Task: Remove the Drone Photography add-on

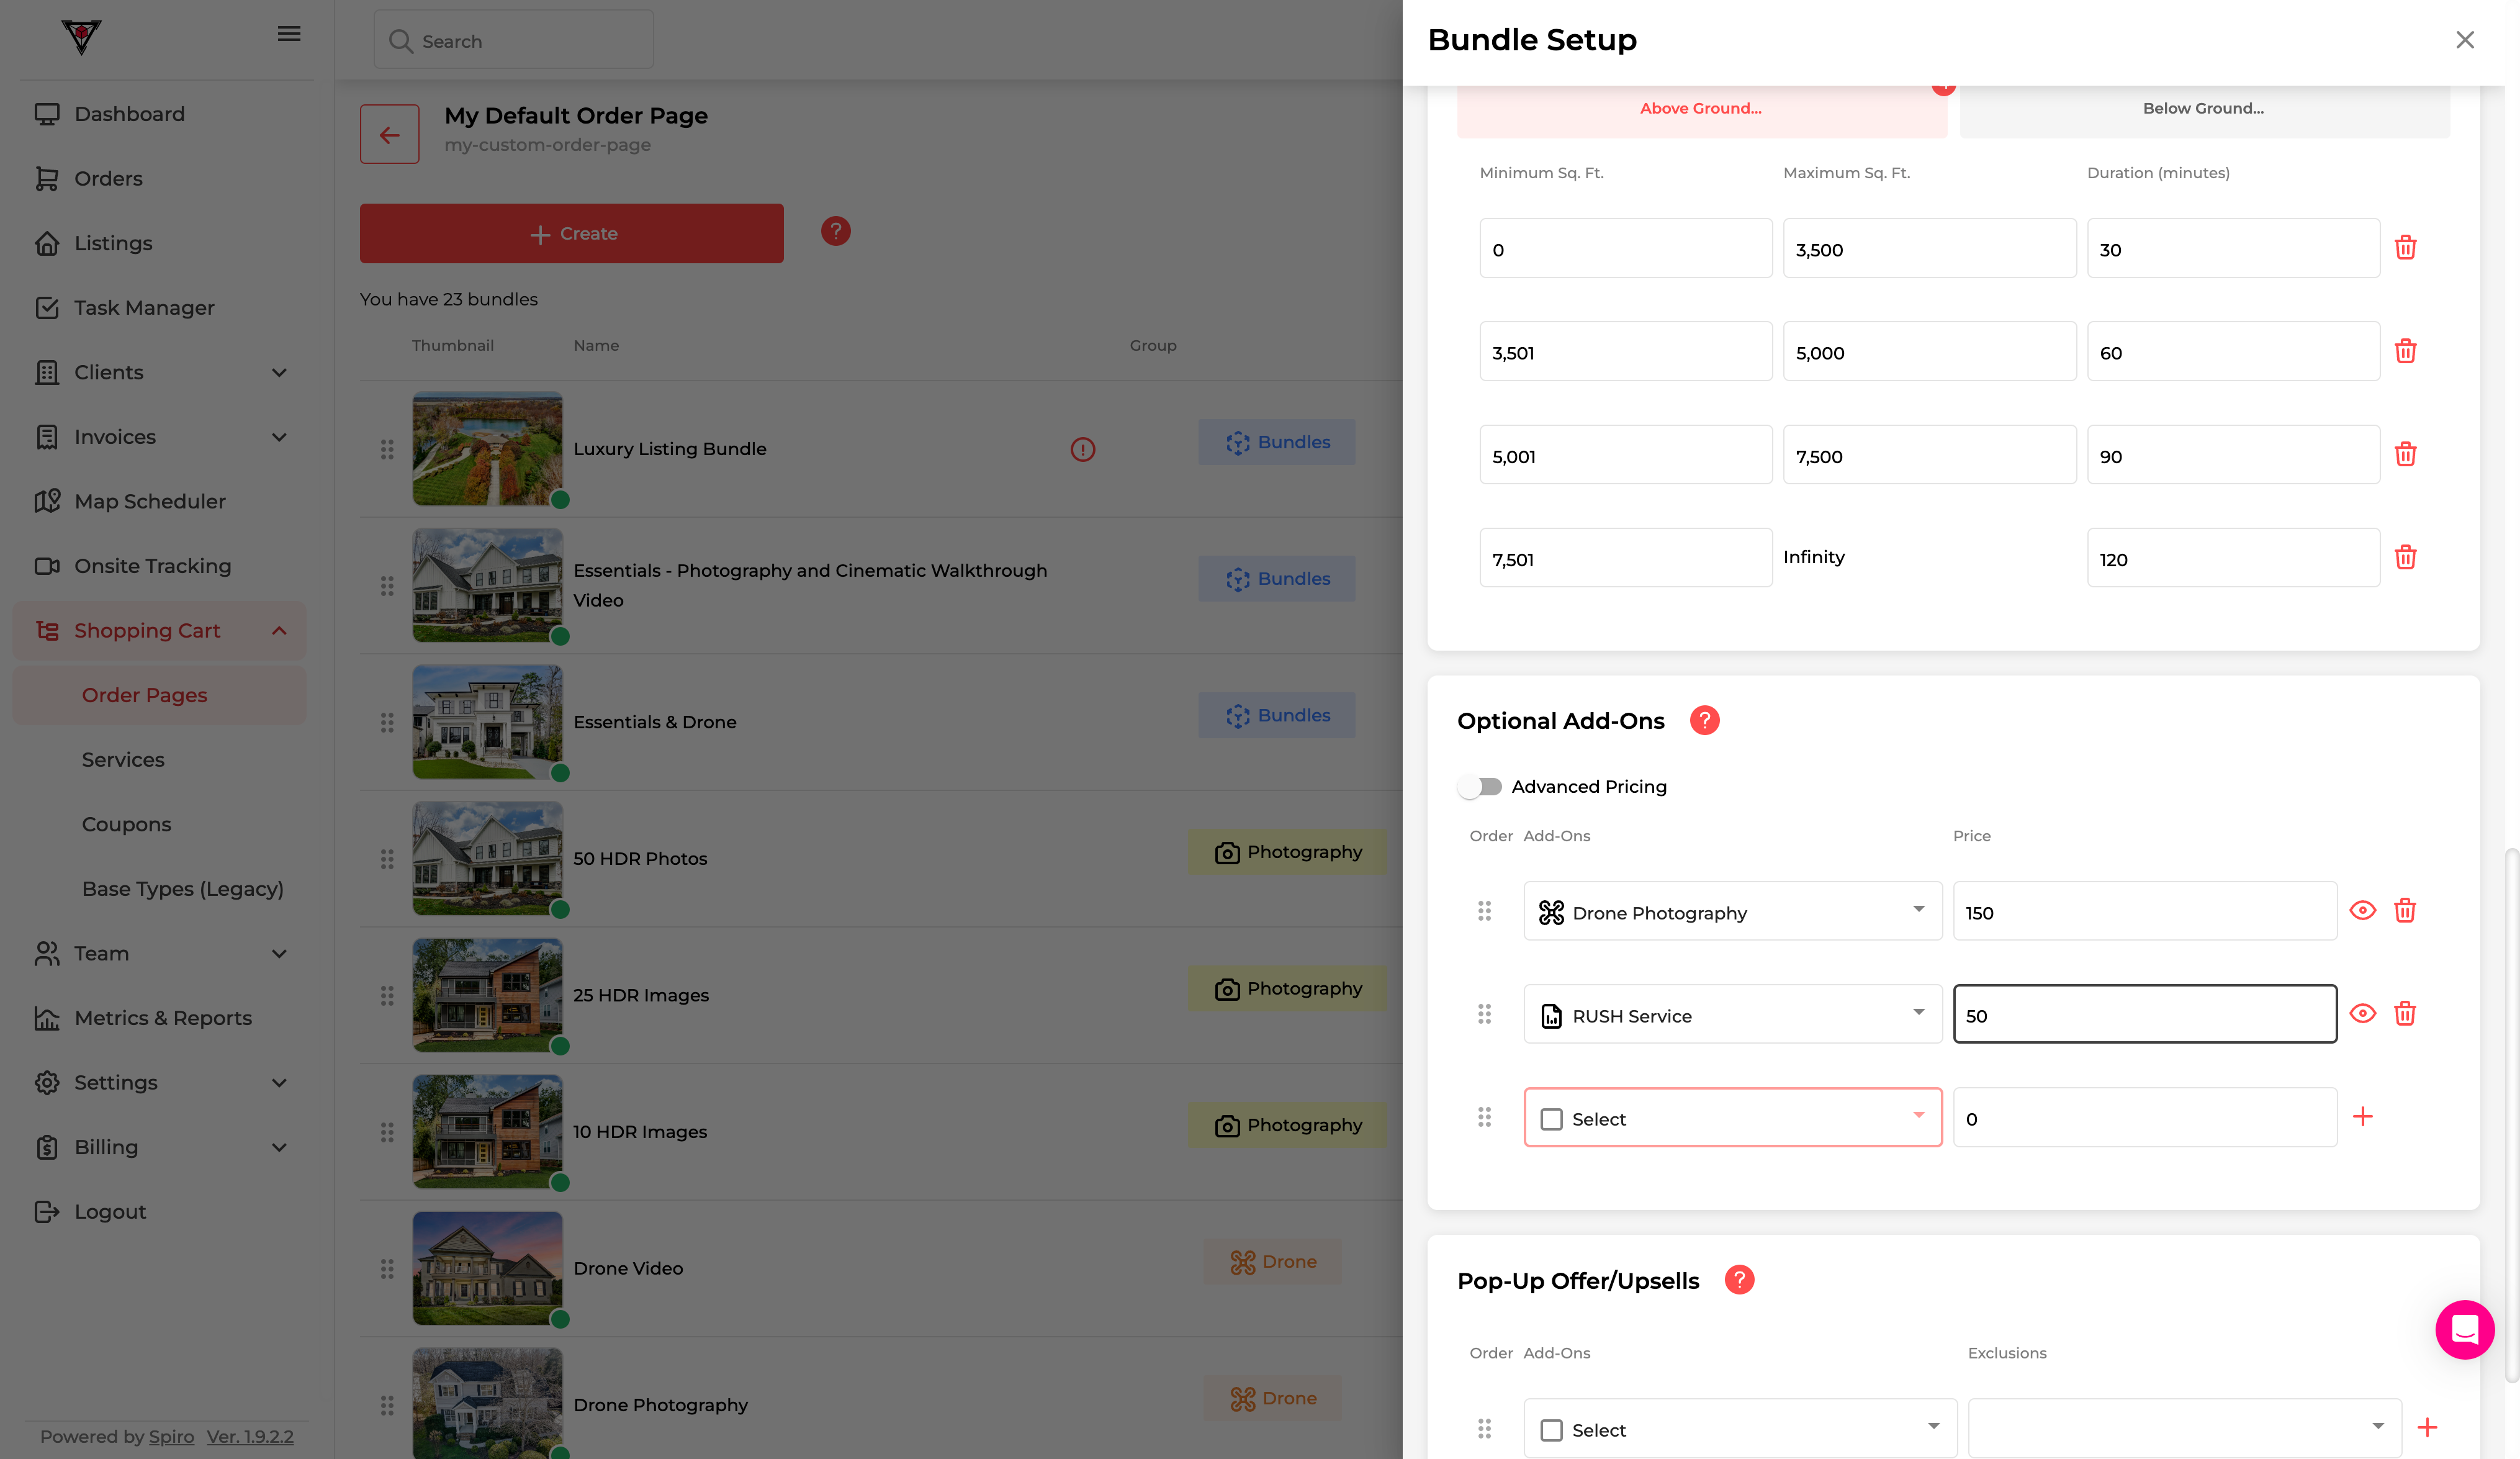Action: [x=2405, y=910]
